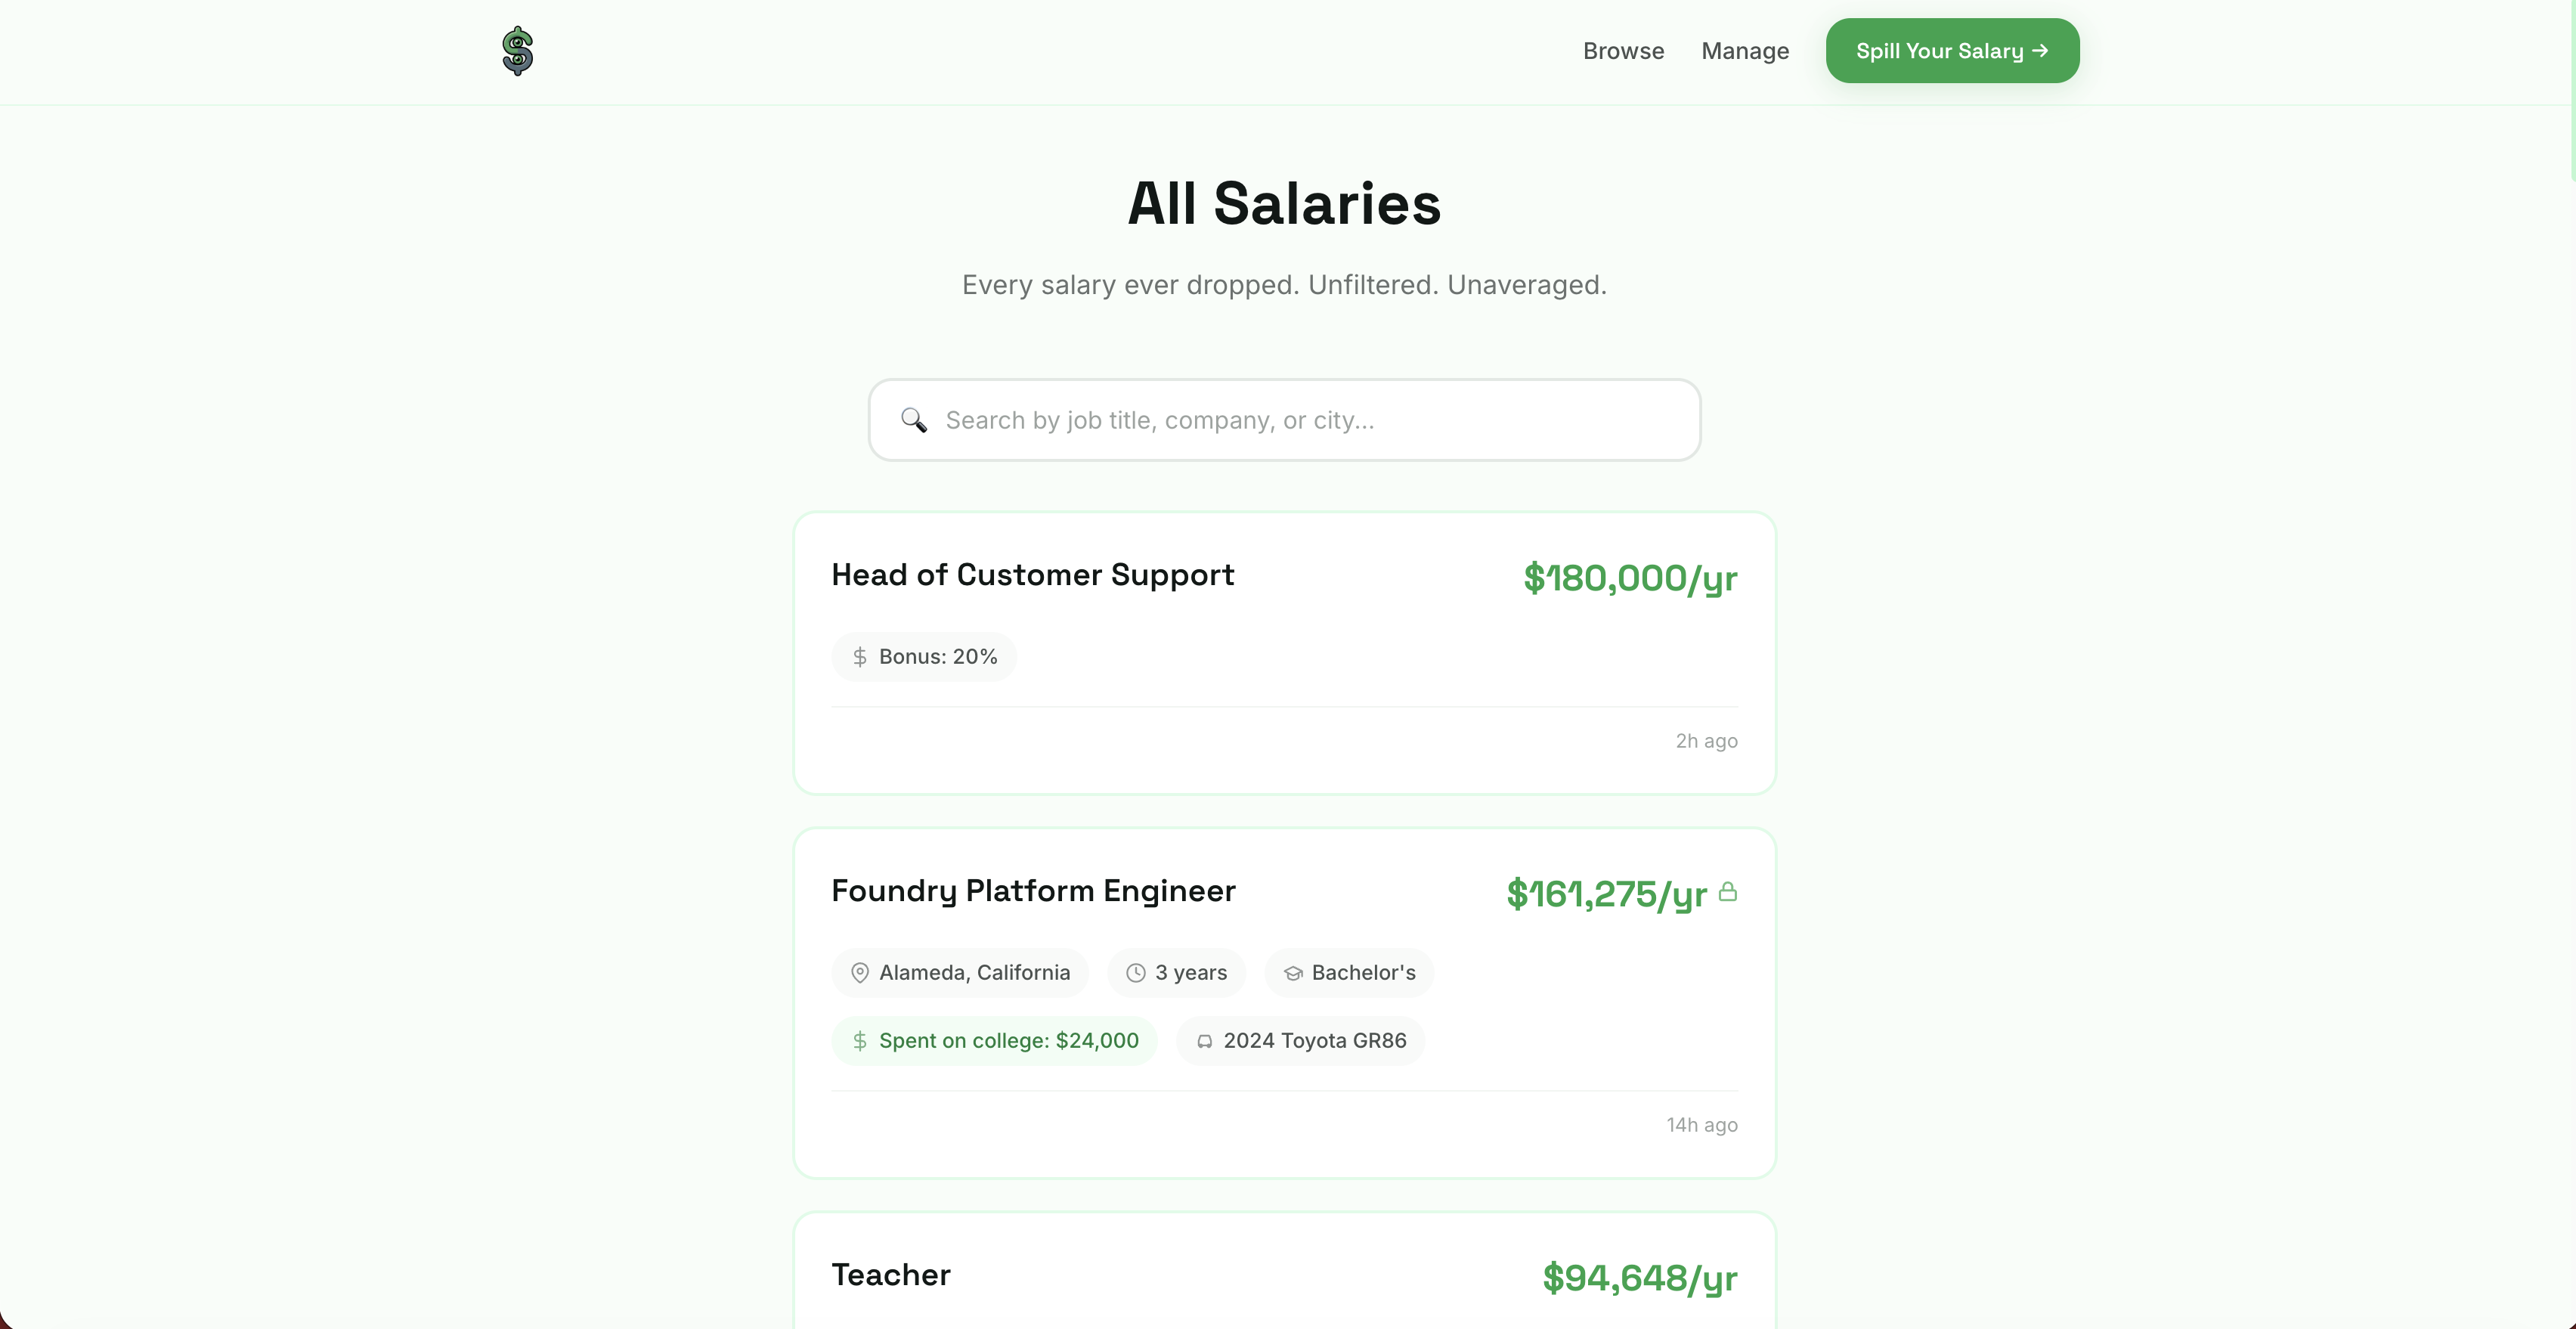This screenshot has width=2576, height=1329.
Task: Open the Head of Customer Support salary card
Action: coord(1032,575)
